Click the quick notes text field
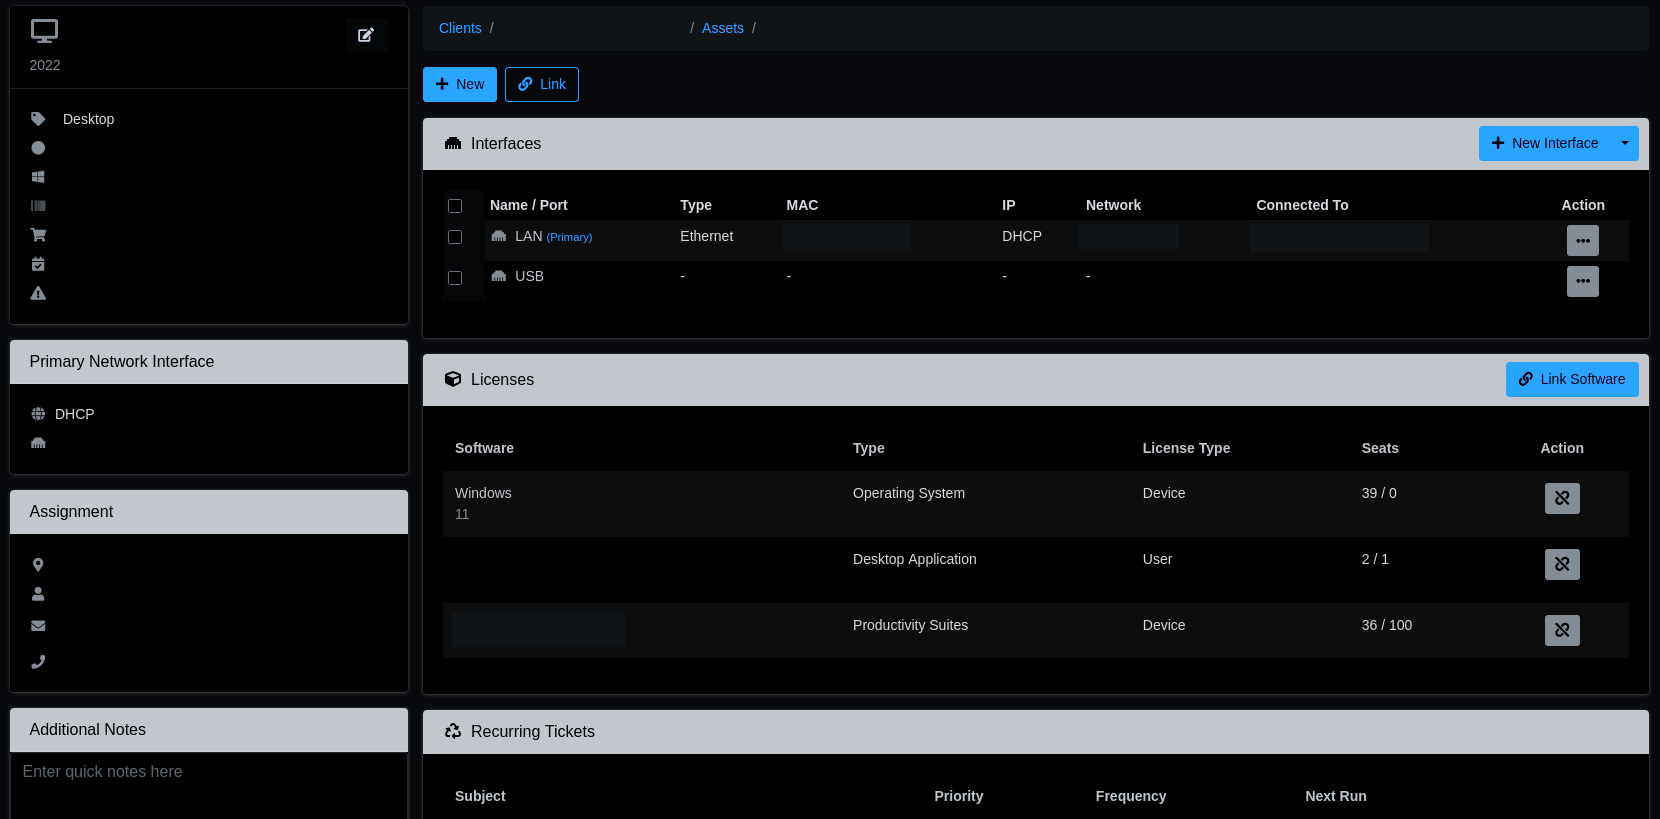The image size is (1660, 819). pos(208,785)
